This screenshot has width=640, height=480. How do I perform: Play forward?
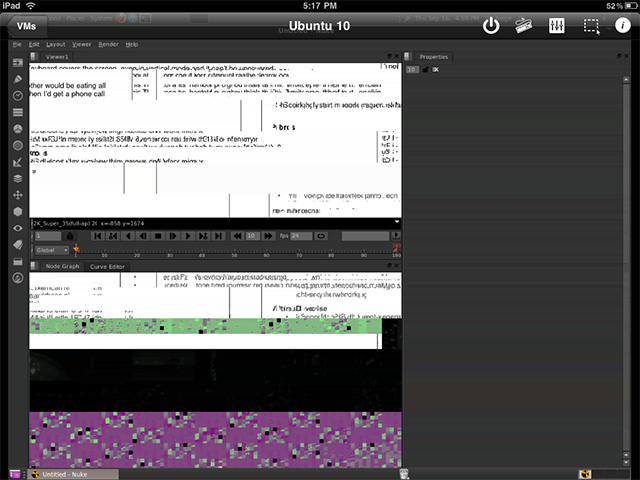pos(188,236)
